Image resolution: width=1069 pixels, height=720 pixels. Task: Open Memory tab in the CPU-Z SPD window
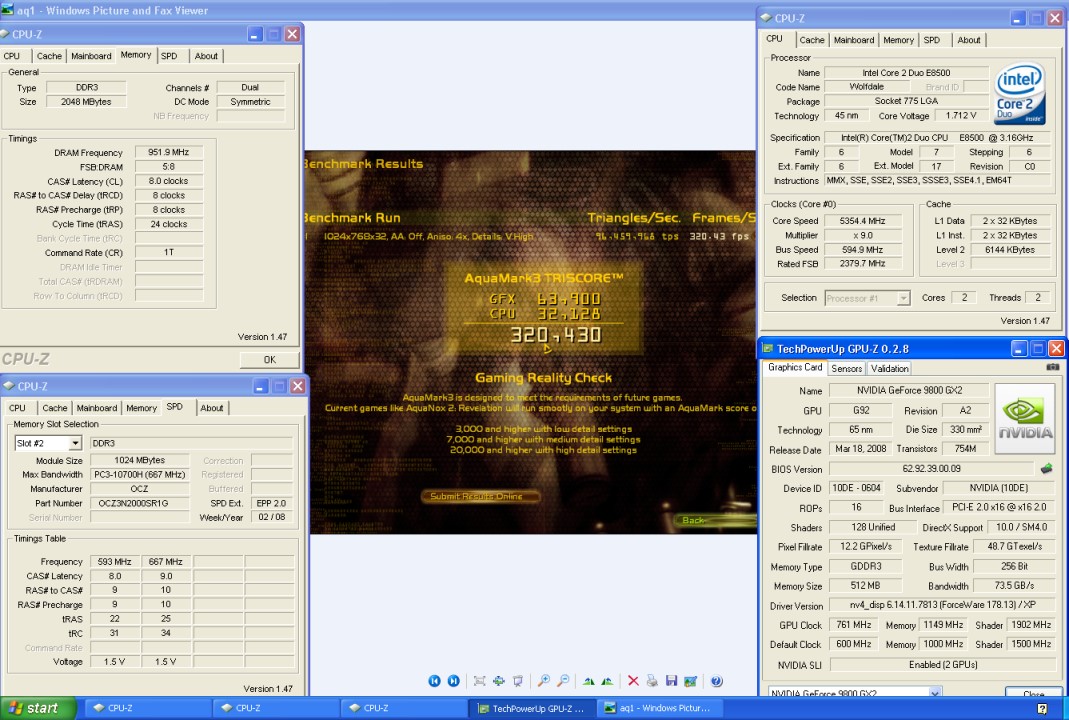(x=141, y=408)
